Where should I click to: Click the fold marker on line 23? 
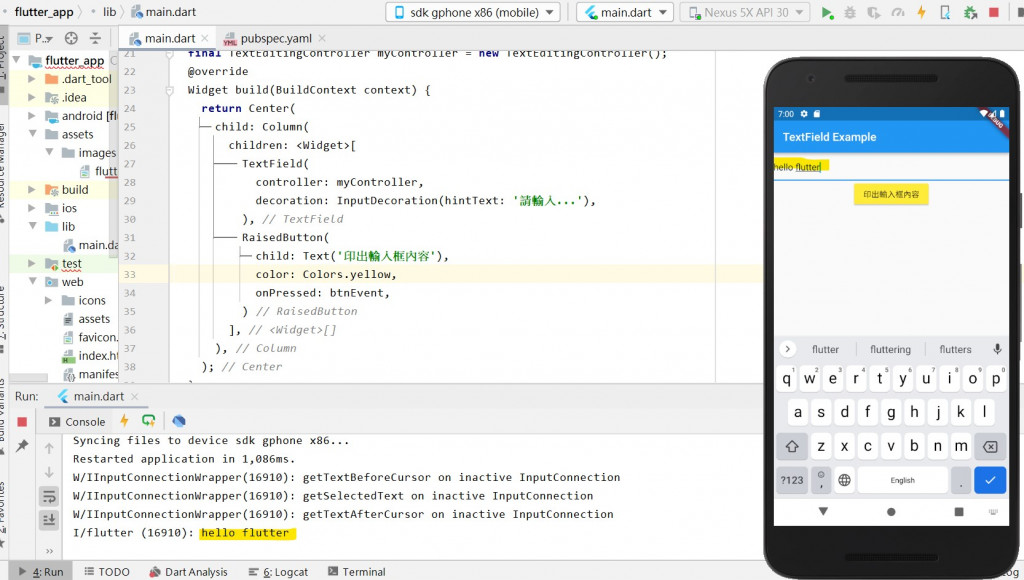169,90
